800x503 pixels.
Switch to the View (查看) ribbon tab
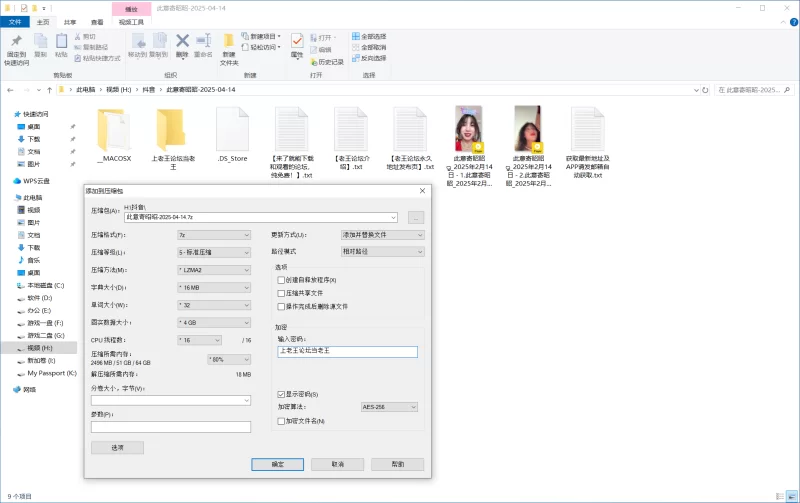97,22
